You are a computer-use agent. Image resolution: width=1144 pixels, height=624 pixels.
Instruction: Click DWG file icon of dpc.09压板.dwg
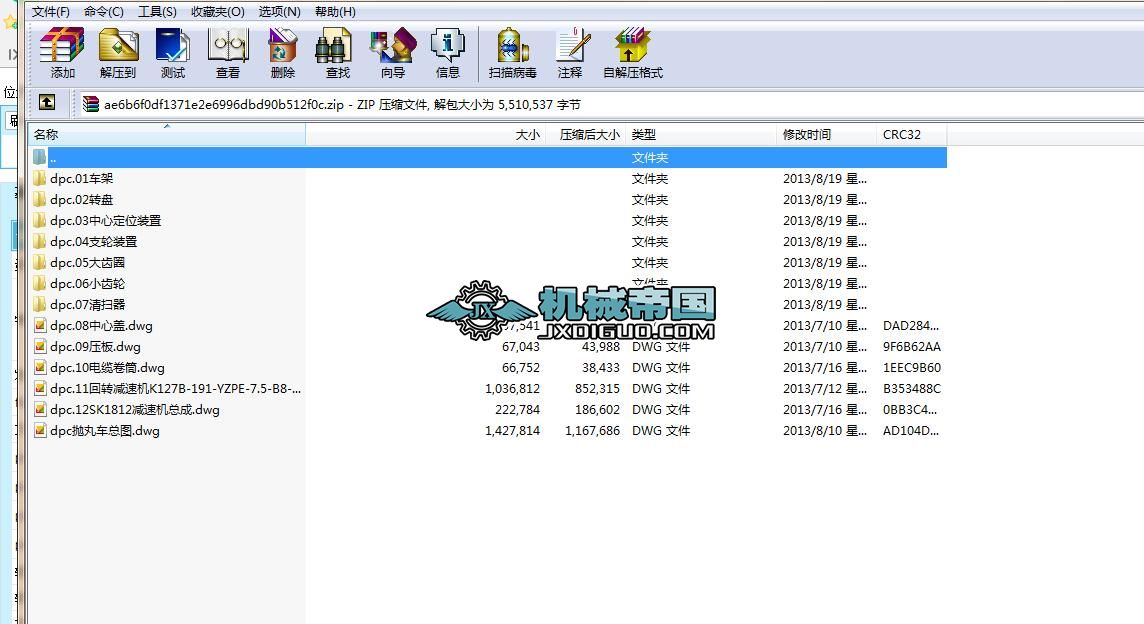tap(40, 347)
